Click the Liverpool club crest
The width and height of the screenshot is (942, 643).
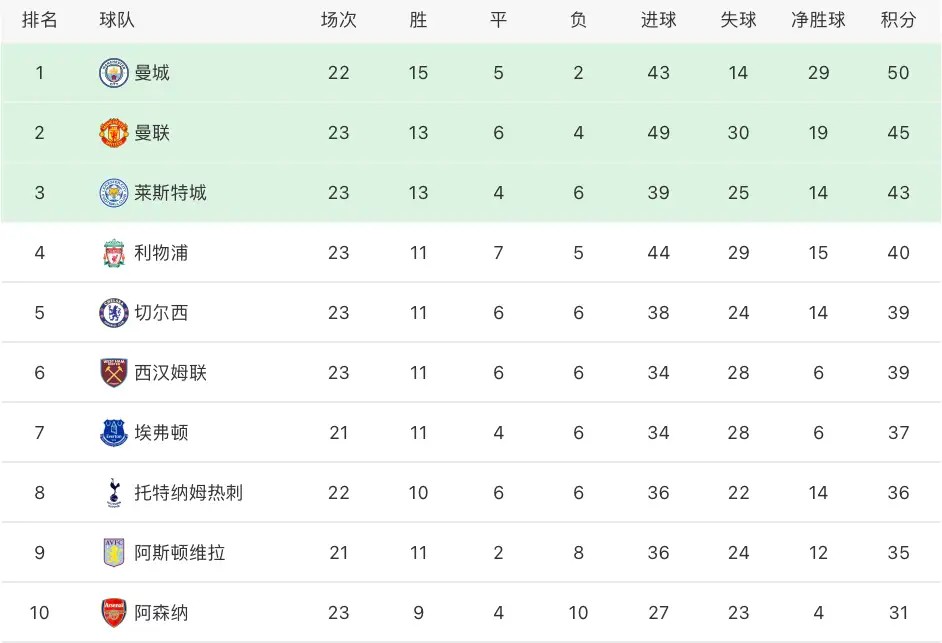[114, 253]
